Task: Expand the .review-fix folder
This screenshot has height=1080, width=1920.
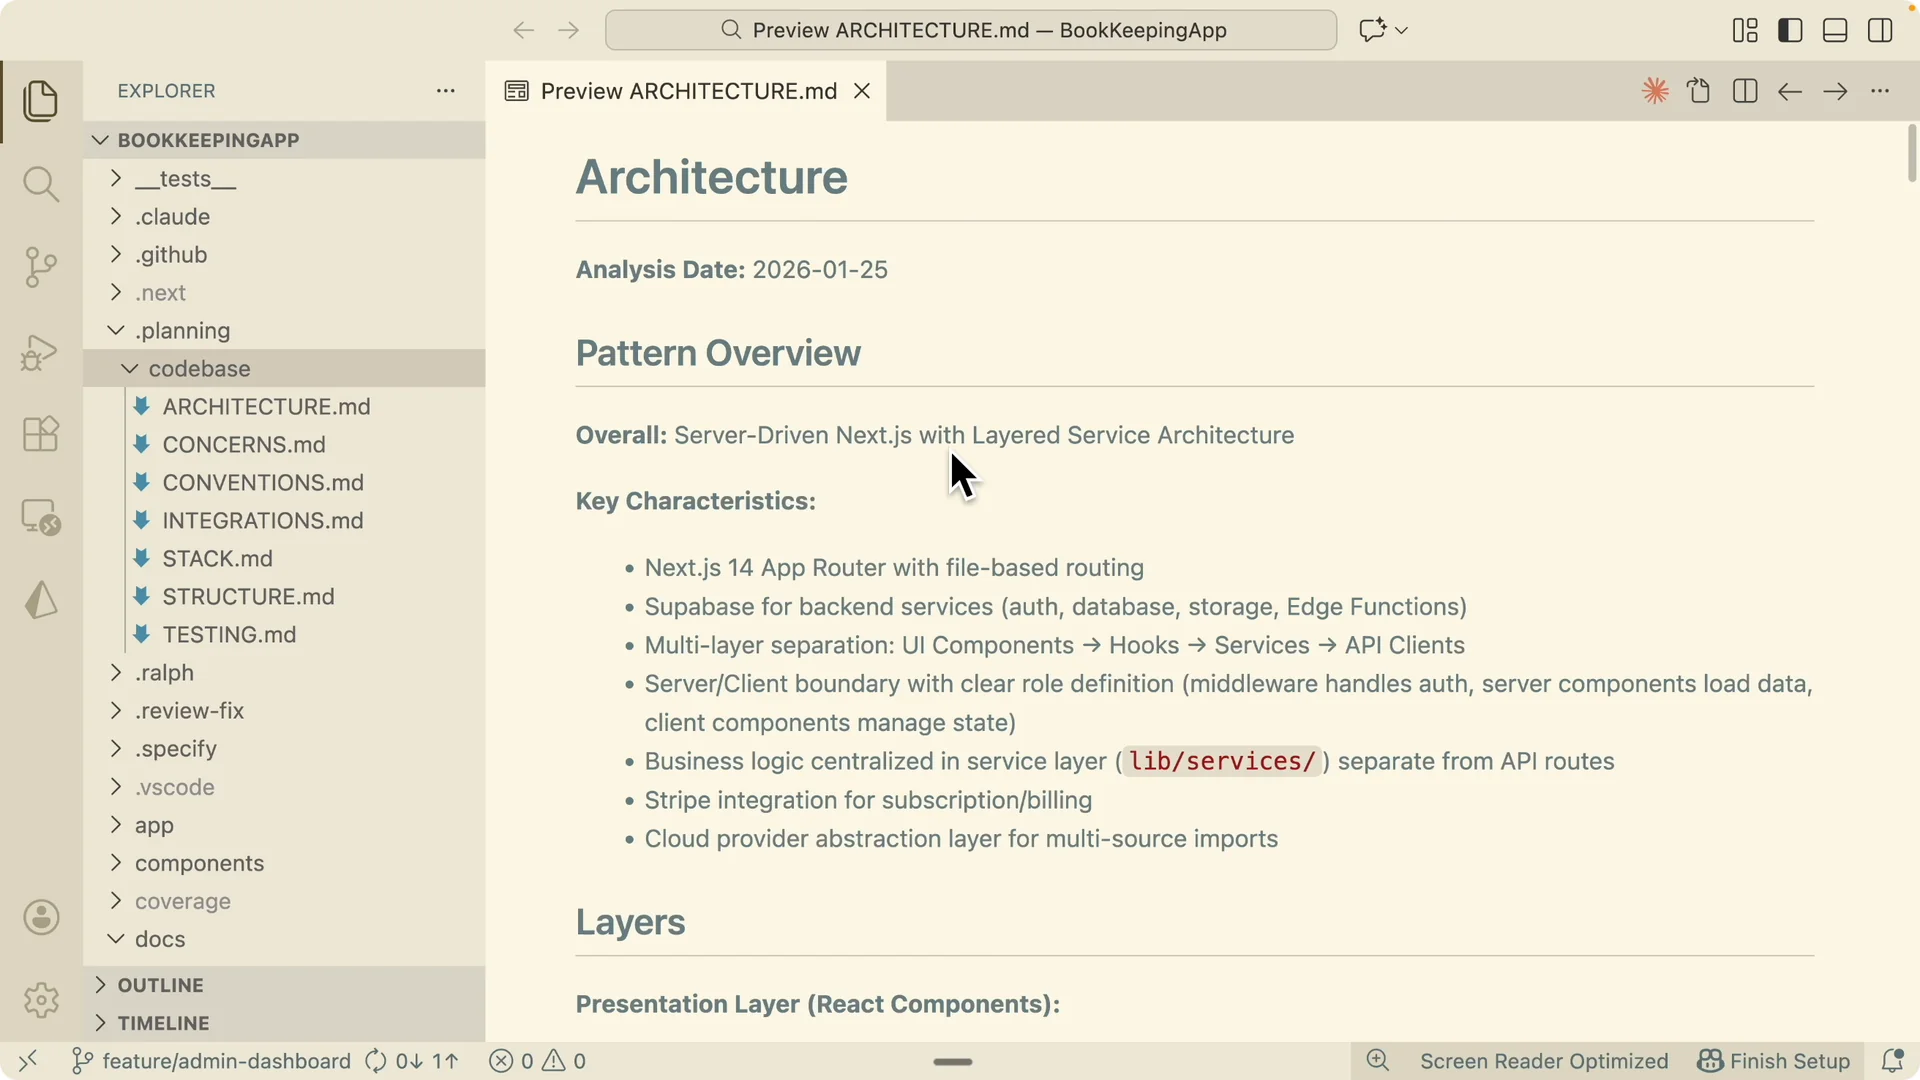Action: [x=284, y=711]
